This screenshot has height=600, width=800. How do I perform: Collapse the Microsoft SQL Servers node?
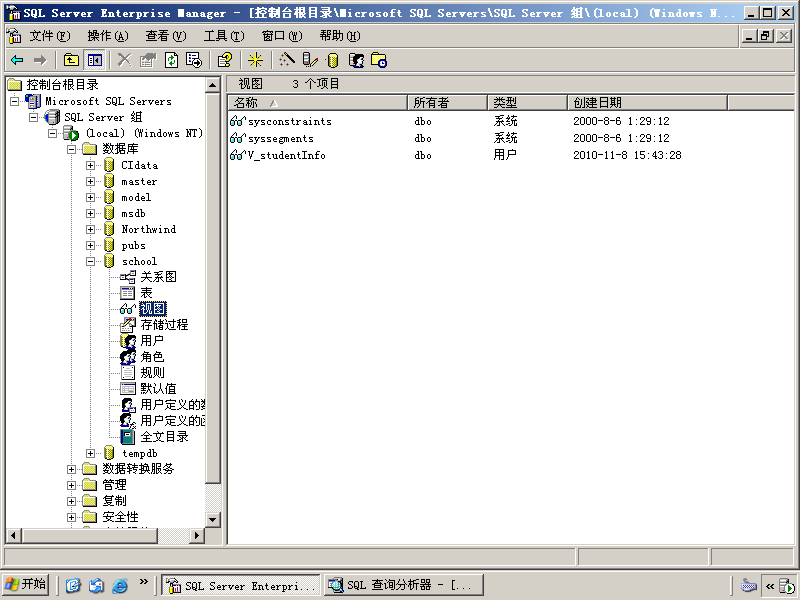(14, 101)
